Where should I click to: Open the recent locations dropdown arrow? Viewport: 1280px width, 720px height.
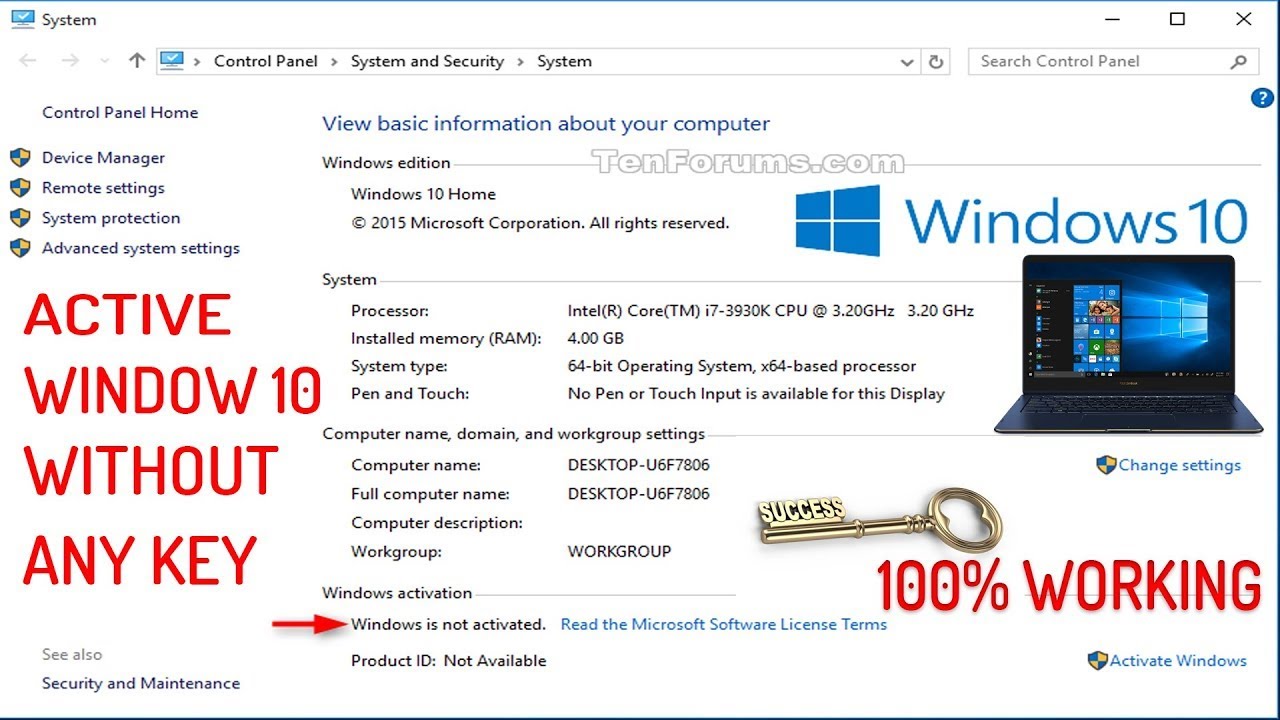[105, 62]
